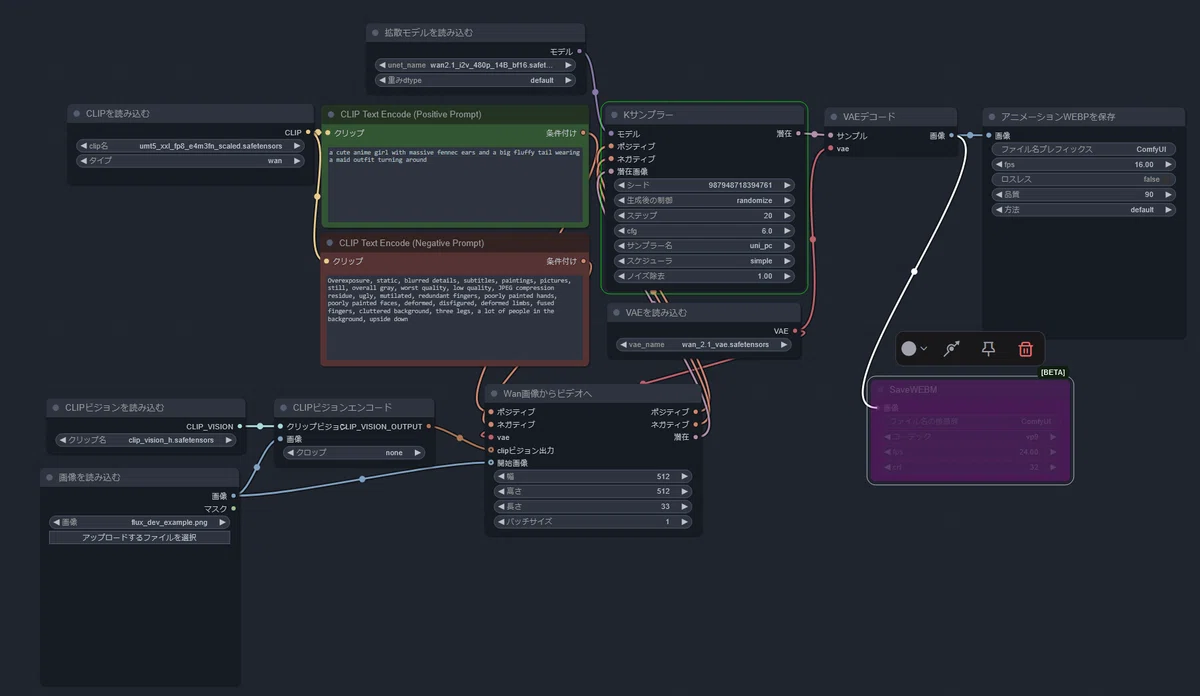Click the モデル output port on 拡散モデルを読み込む
This screenshot has width=1200, height=696.
[x=580, y=50]
